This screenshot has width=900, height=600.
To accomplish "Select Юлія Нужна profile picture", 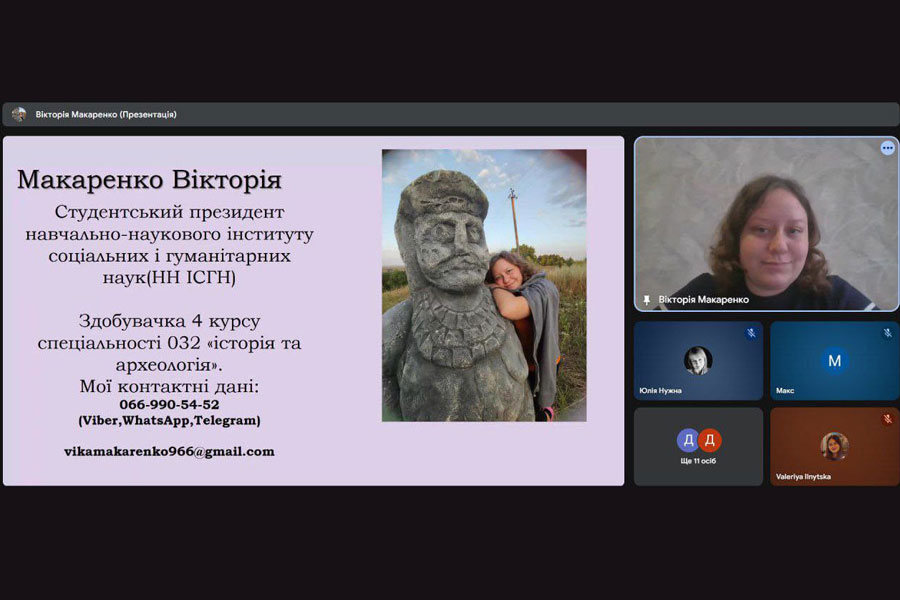I will (x=698, y=361).
